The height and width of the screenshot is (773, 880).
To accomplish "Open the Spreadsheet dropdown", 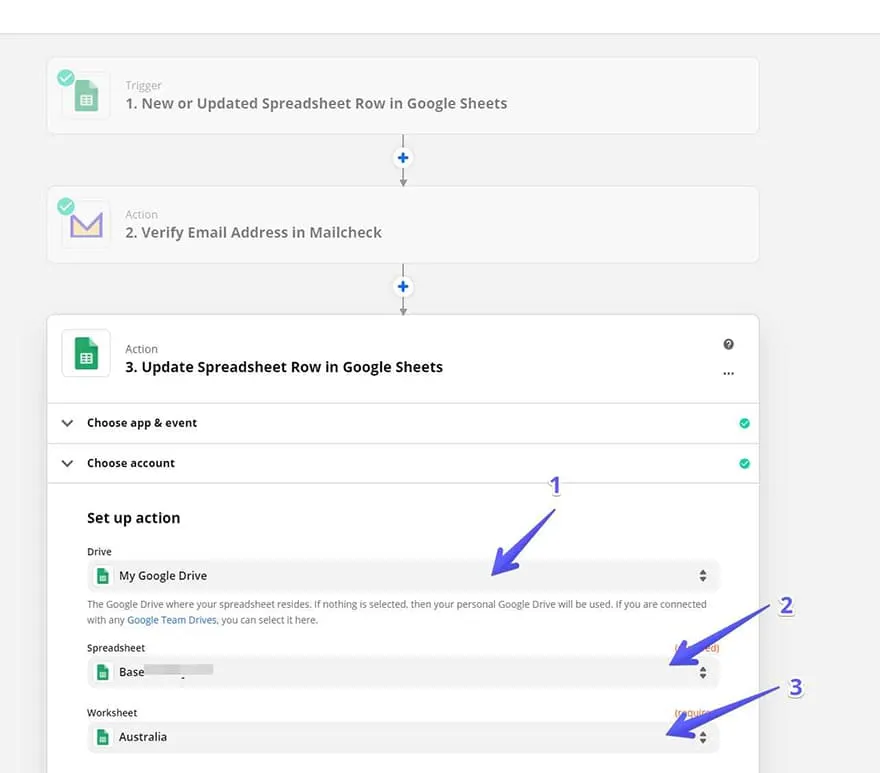I will (402, 672).
